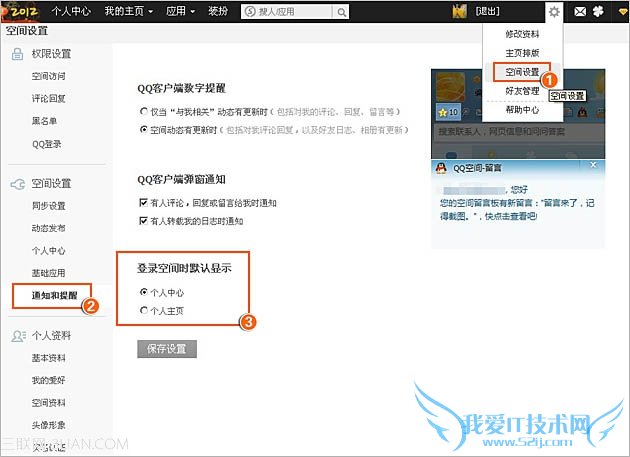Open 头像形象 in sidebar
630x457 pixels.
[49, 425]
